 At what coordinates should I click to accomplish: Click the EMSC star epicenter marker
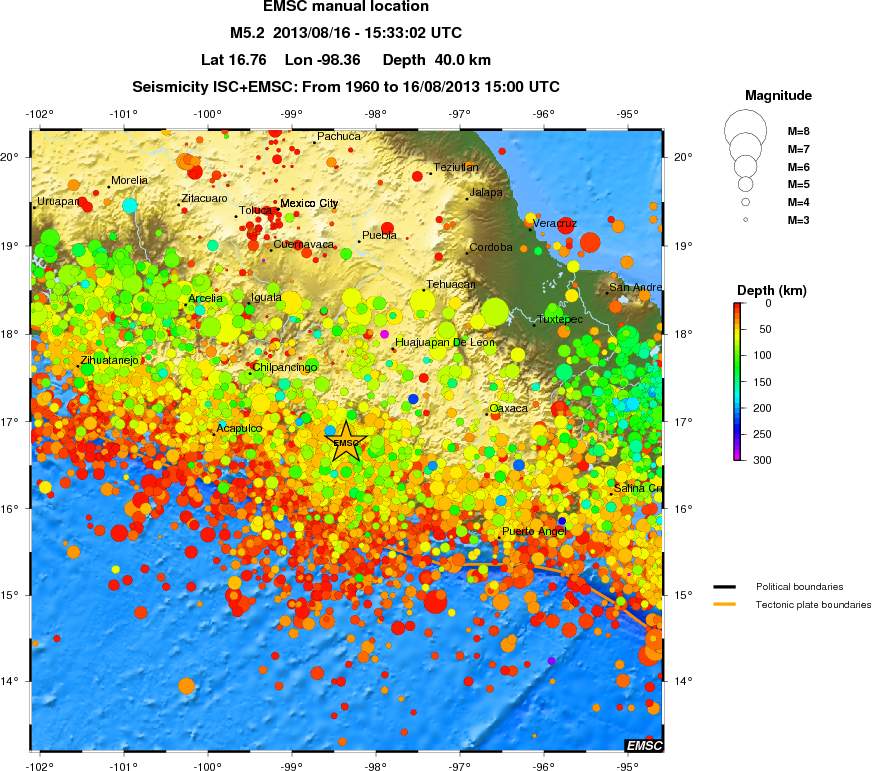tap(345, 442)
